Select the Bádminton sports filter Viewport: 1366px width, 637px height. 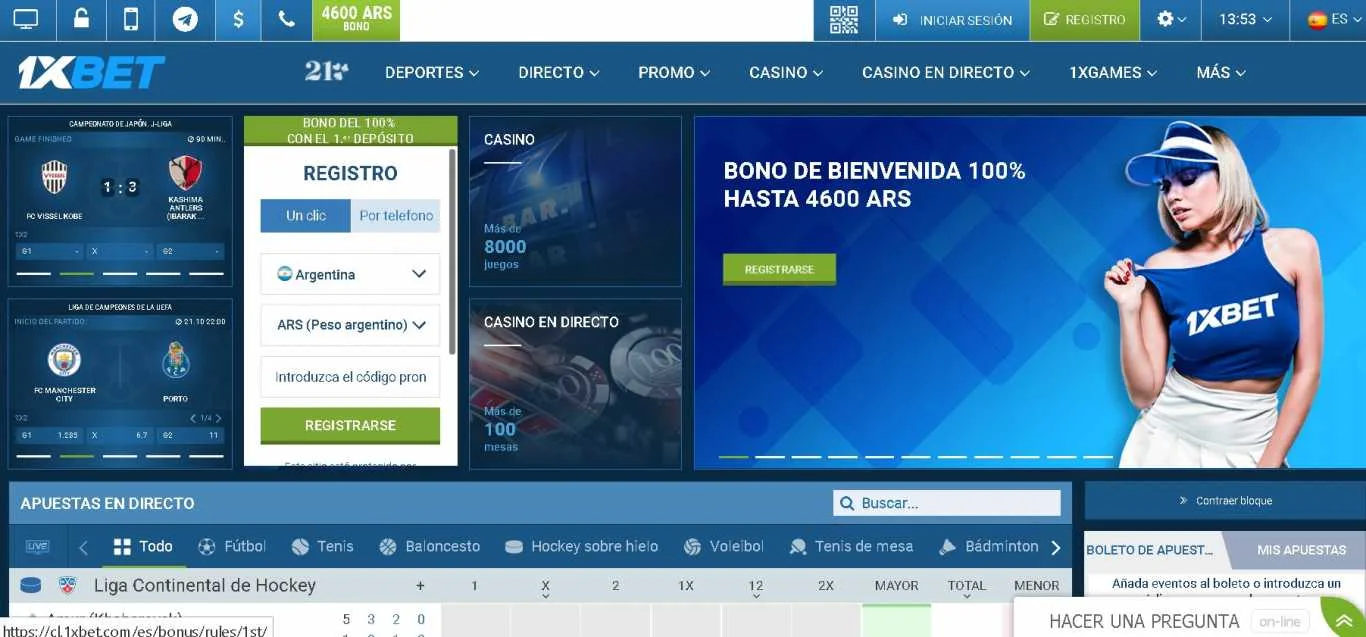pyautogui.click(x=989, y=546)
